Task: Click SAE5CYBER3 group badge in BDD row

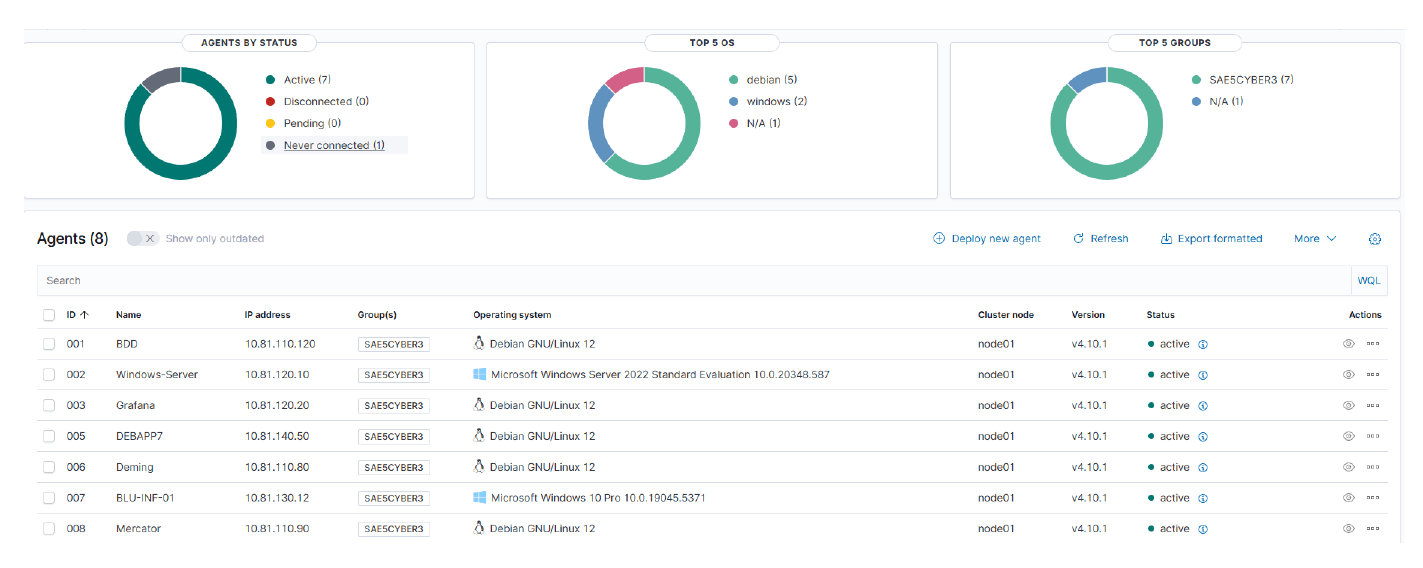Action: [394, 344]
